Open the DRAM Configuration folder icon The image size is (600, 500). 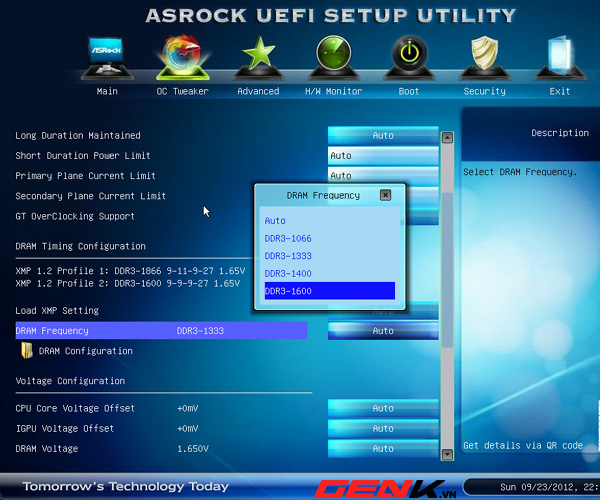[27, 351]
